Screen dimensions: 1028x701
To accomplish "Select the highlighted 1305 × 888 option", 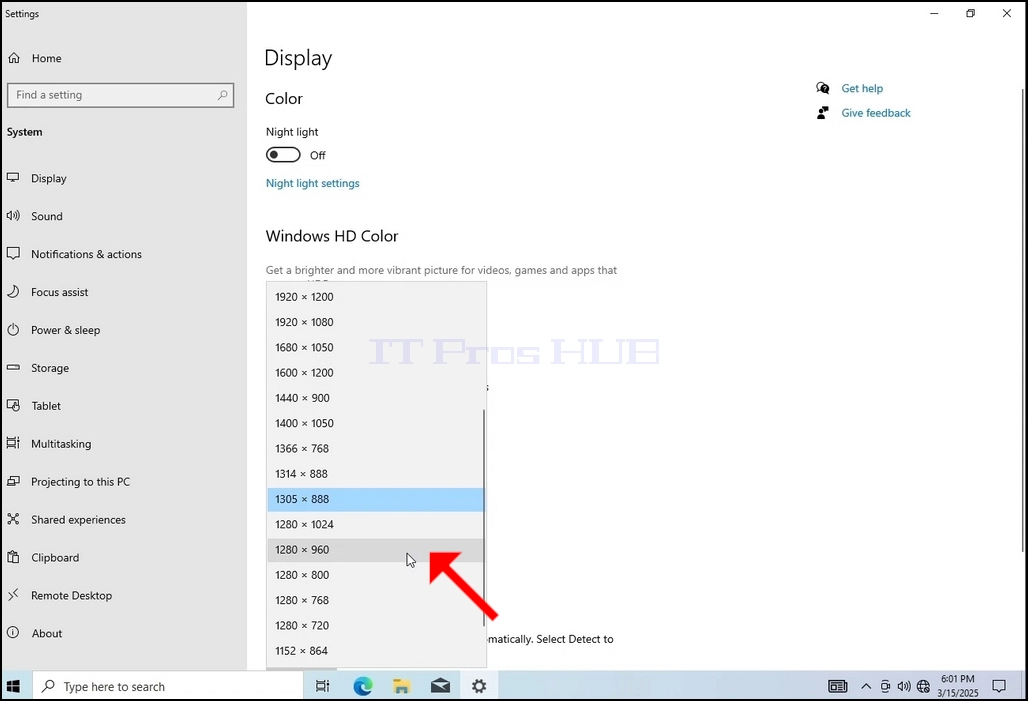I will pos(375,499).
